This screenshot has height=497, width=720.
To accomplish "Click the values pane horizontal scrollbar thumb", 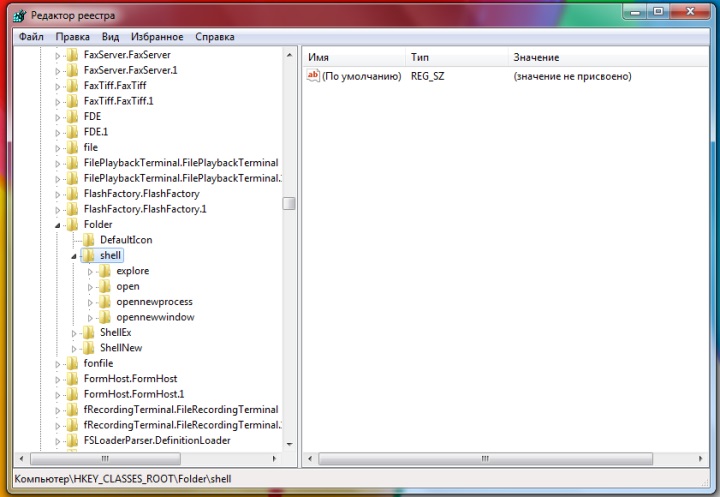I will click(x=485, y=458).
